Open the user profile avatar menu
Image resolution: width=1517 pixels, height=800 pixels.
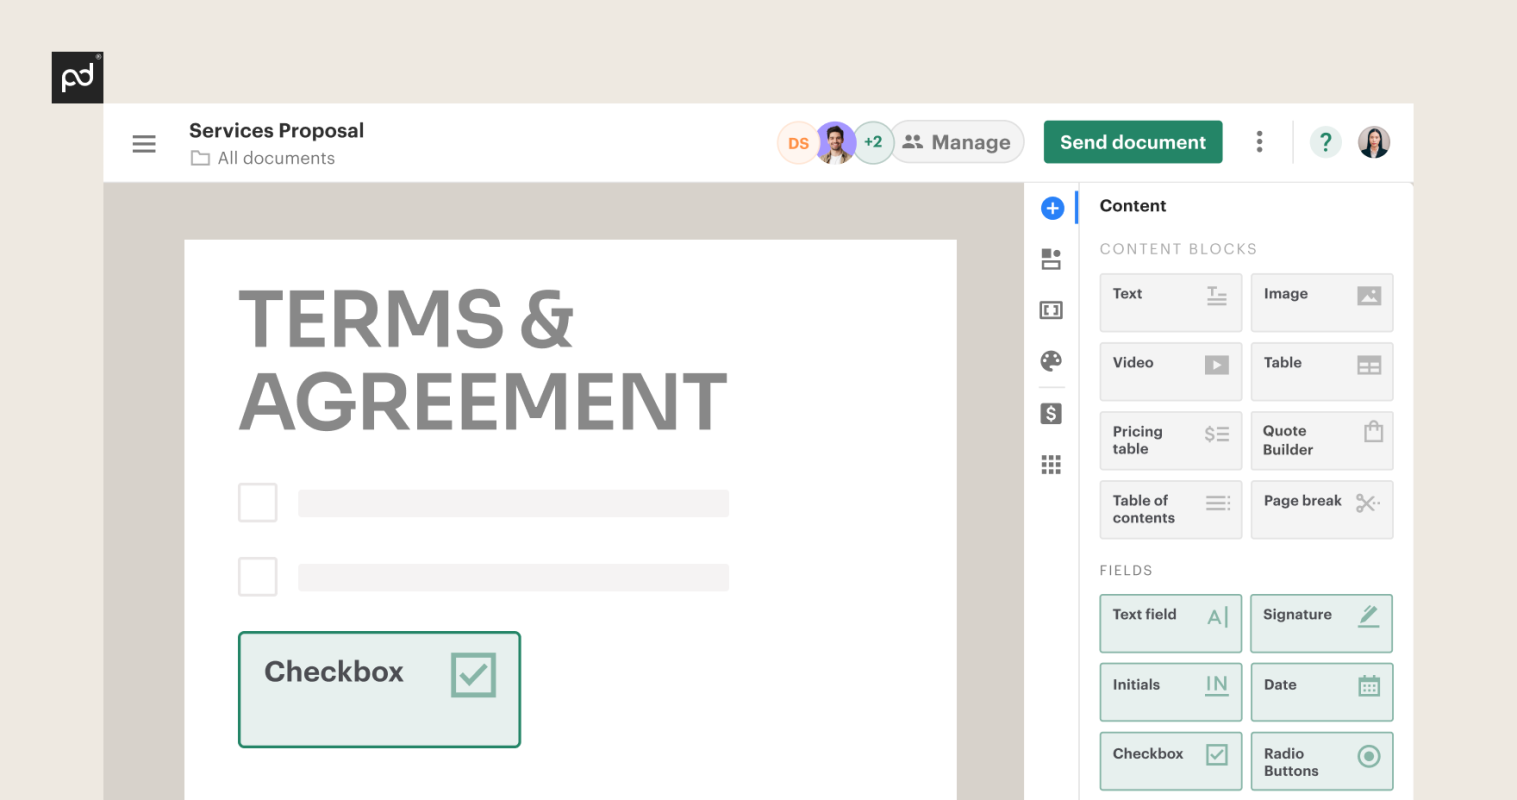tap(1374, 142)
